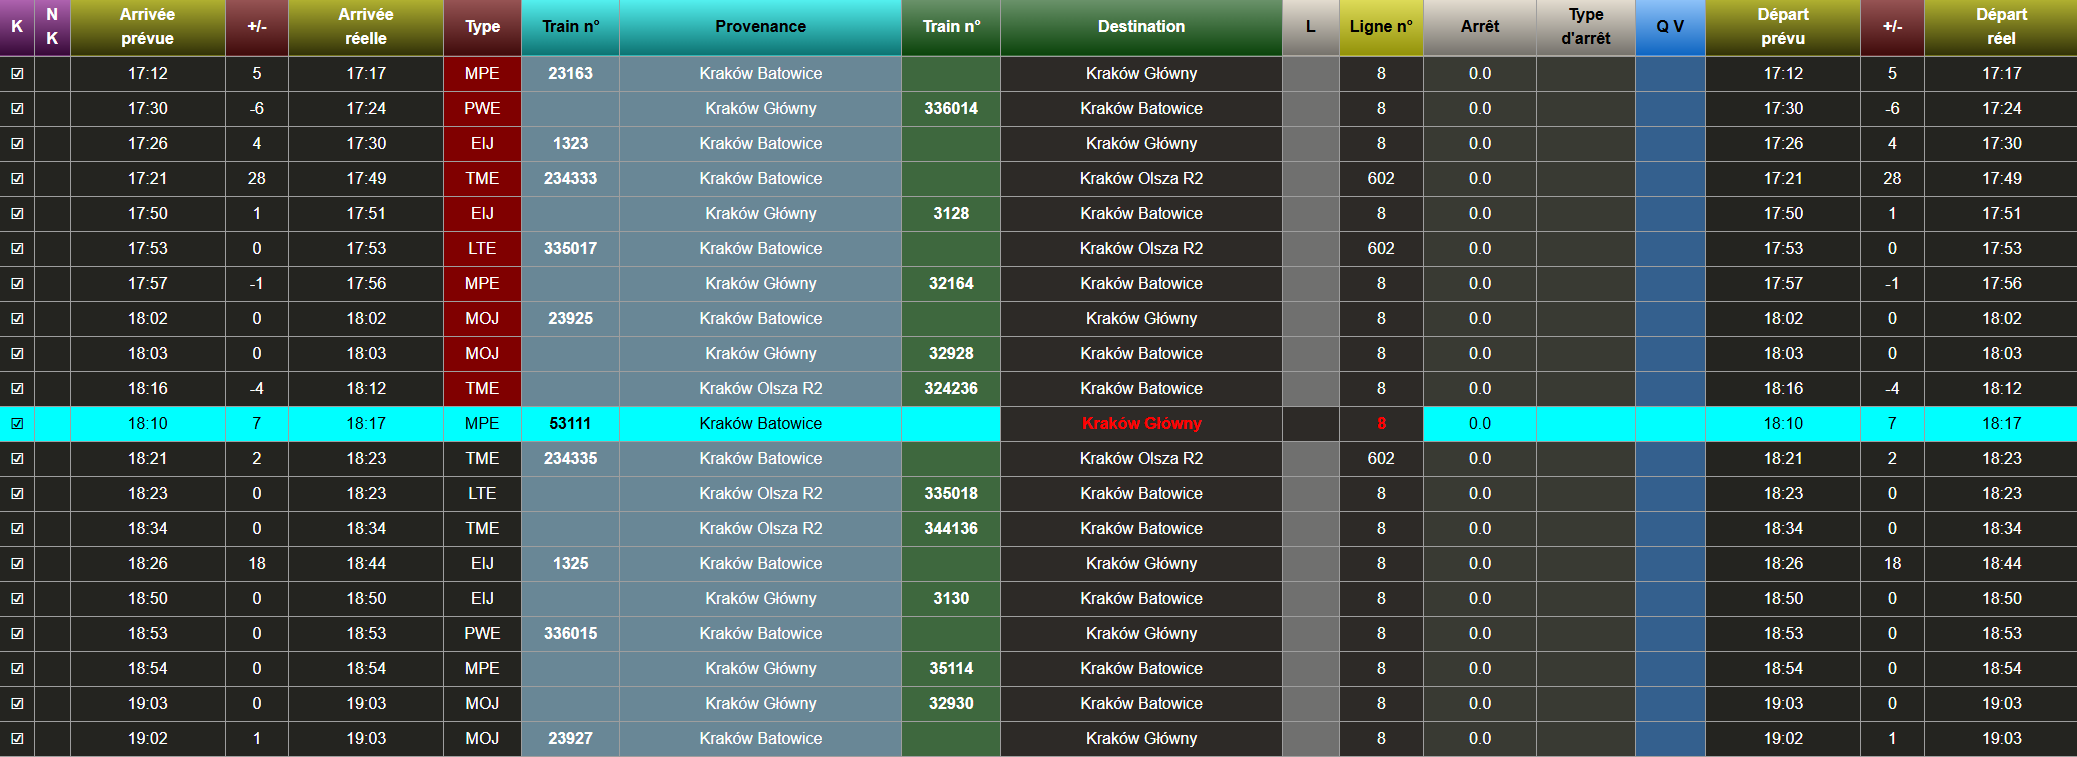The image size is (2077, 757).
Task: Select train number 335017 cell
Action: (570, 248)
